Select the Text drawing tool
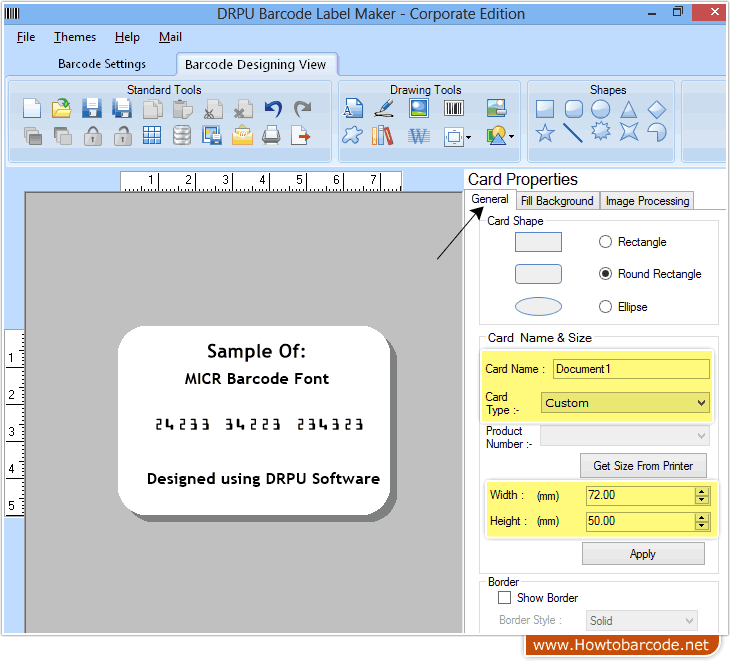730x662 pixels. (353, 108)
